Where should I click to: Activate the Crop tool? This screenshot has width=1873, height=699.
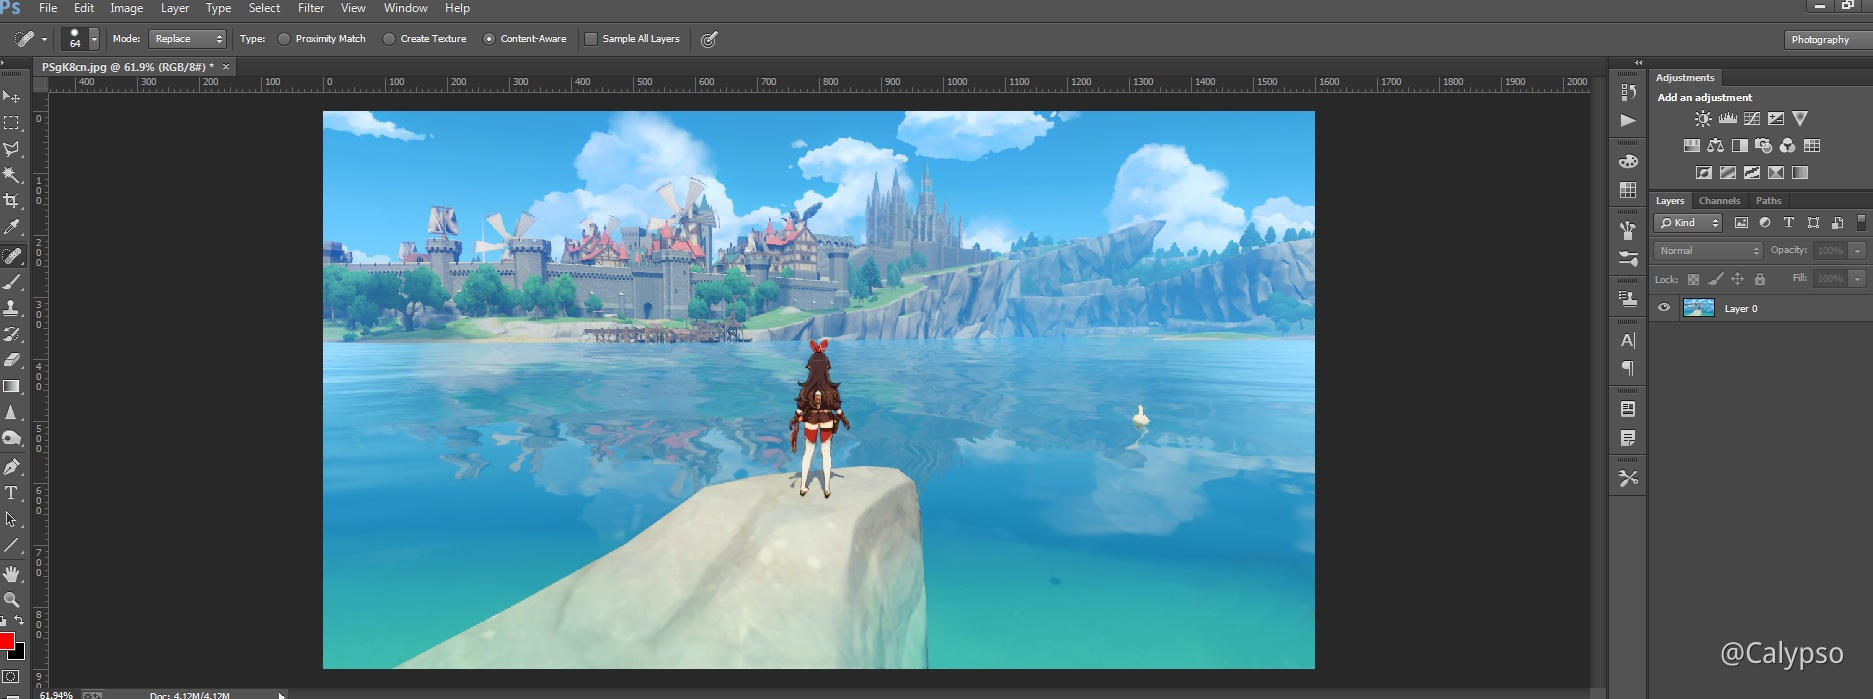tap(11, 201)
